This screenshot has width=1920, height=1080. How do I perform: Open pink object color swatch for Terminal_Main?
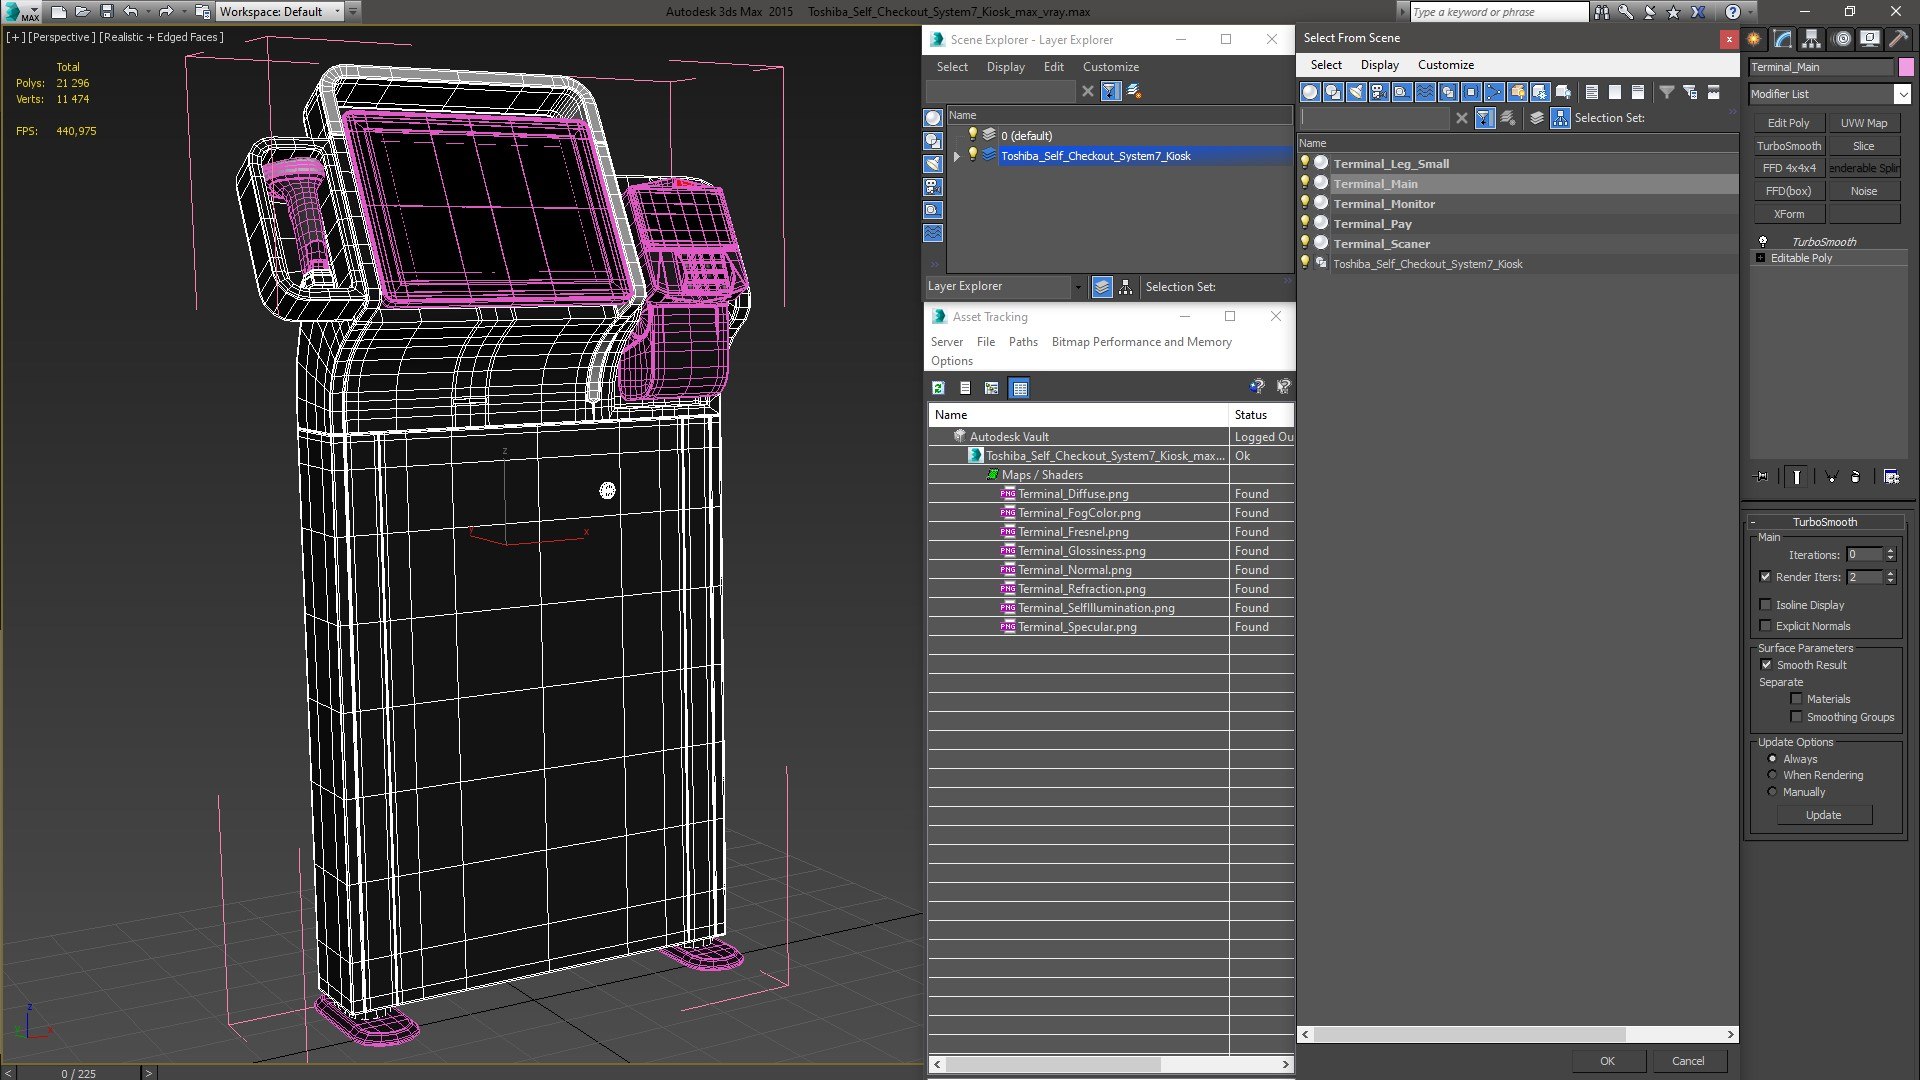tap(1906, 67)
